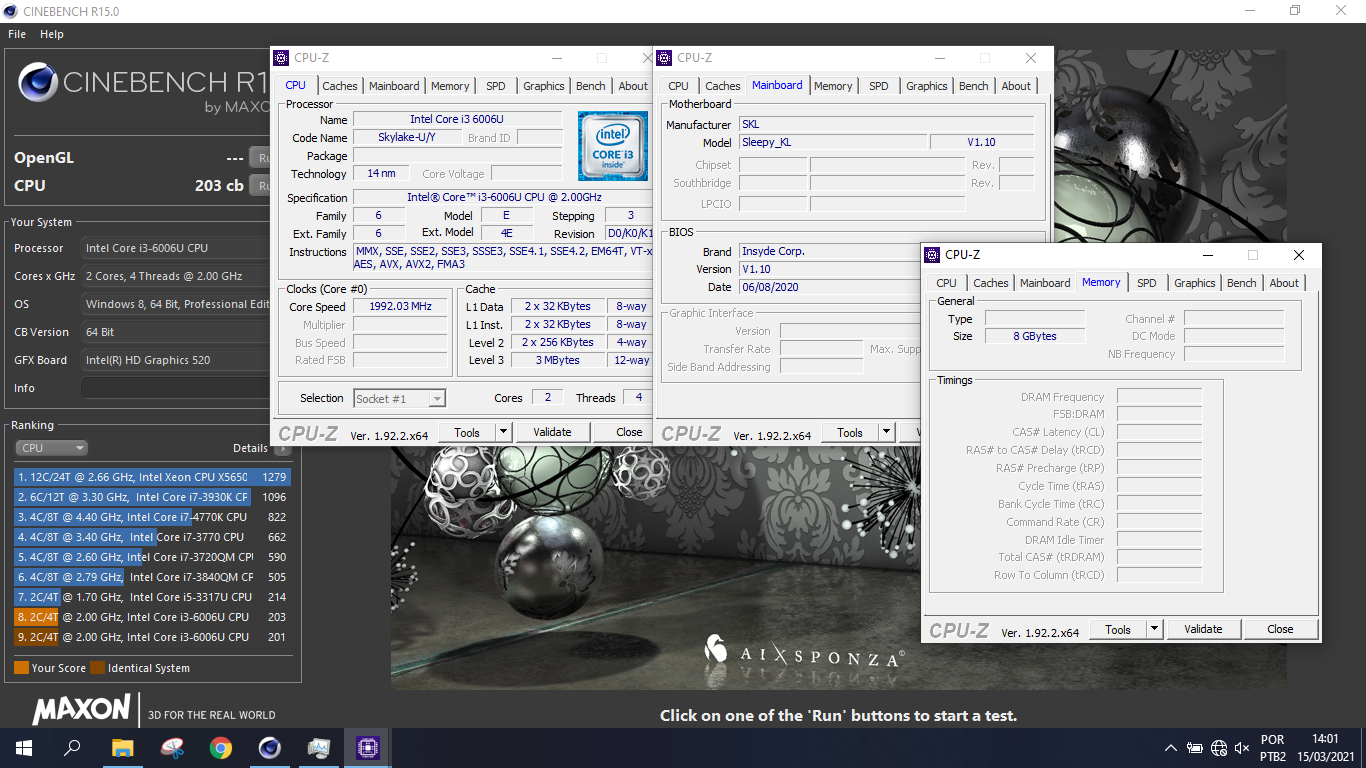The image size is (1366, 768).
Task: Select Graphics tab in Memory CPU-Z window
Action: (x=1195, y=283)
